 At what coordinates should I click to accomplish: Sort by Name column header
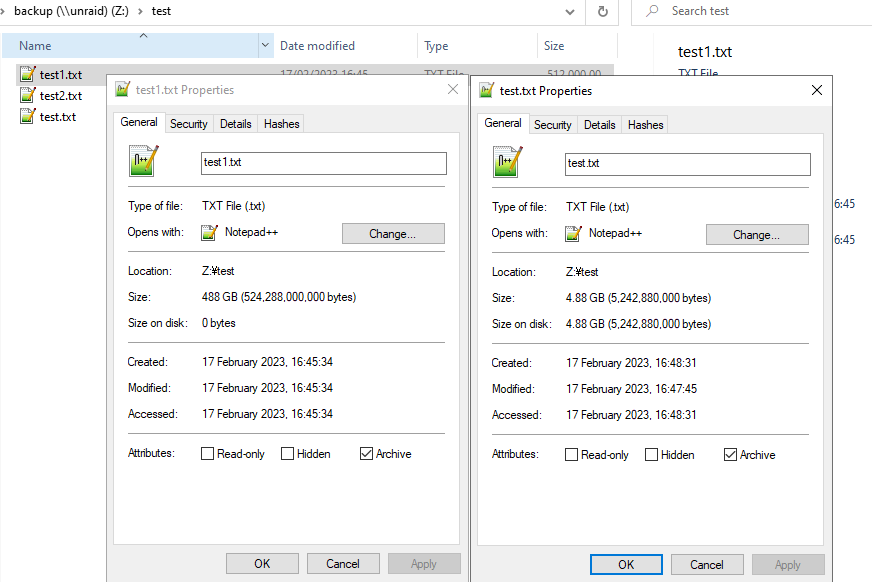click(x=130, y=45)
